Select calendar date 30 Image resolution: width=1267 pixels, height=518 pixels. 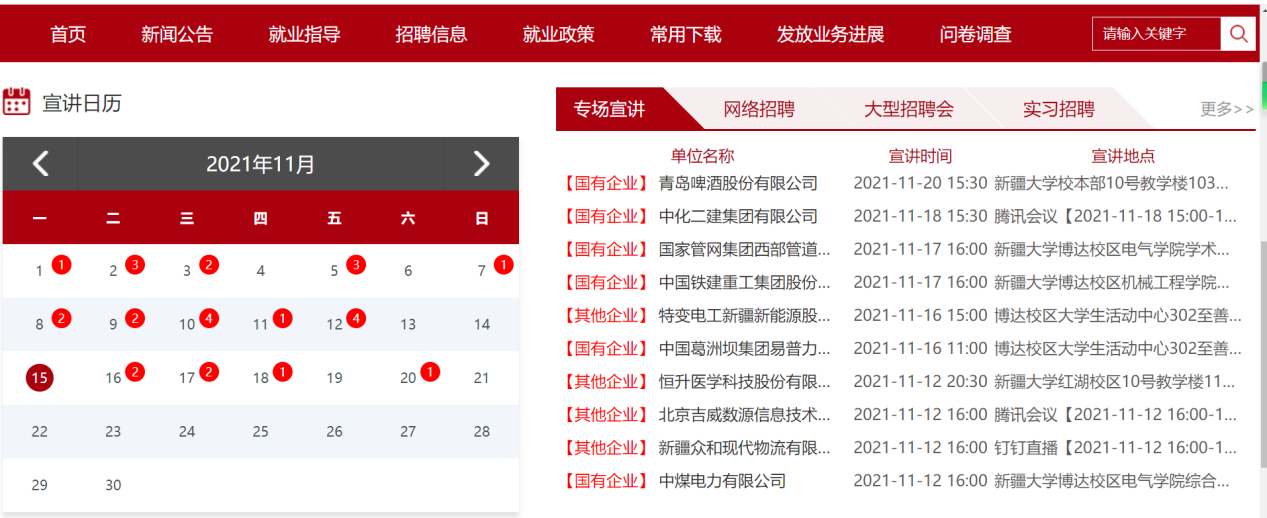(113, 485)
